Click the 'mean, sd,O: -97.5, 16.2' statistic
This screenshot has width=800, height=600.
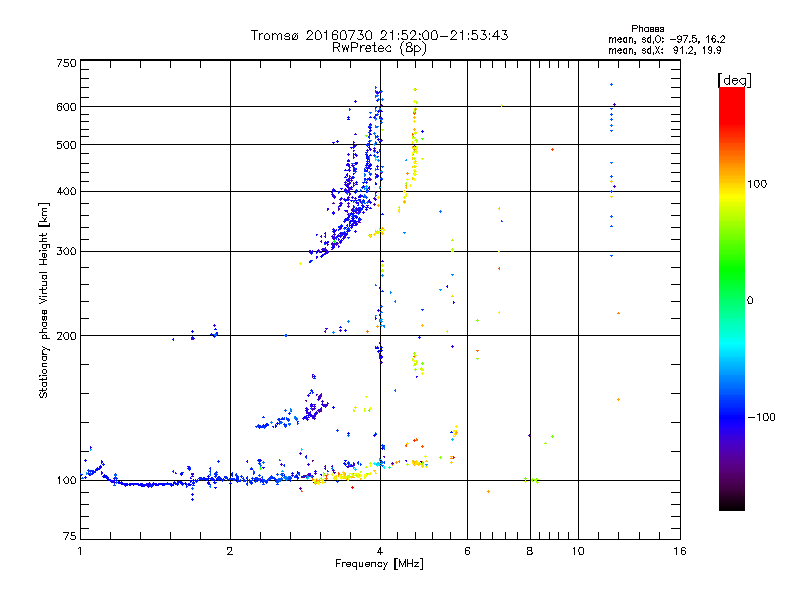(666, 39)
